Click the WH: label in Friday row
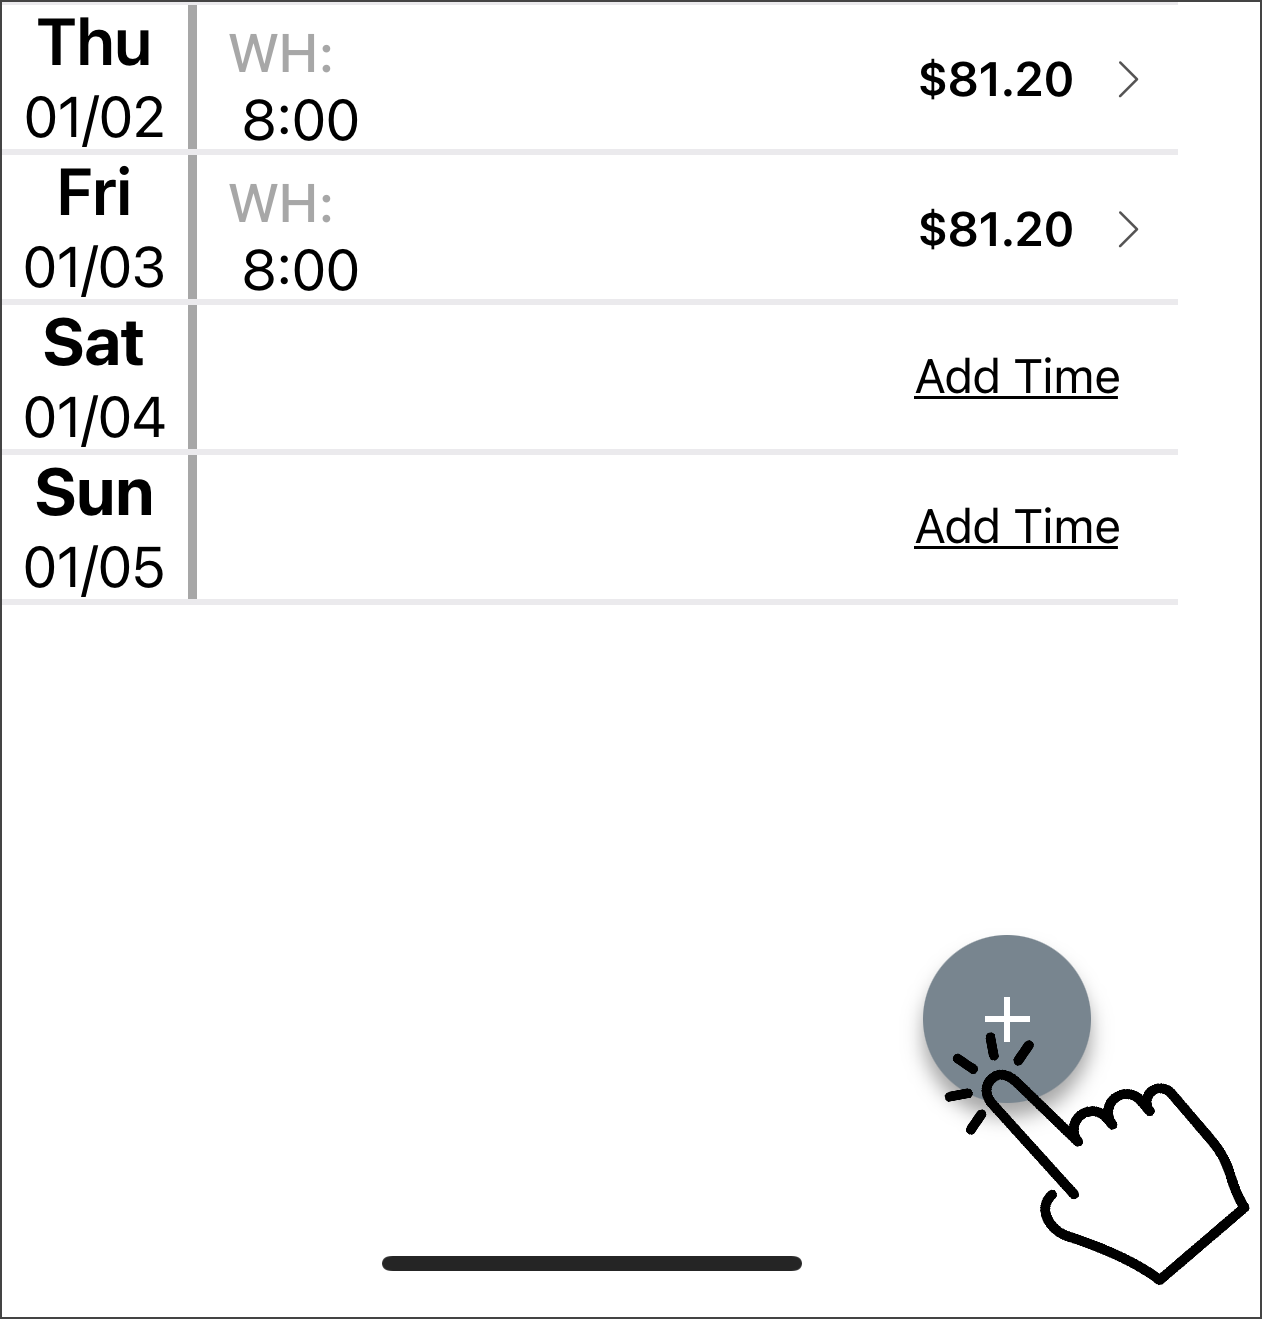1262x1319 pixels. pyautogui.click(x=281, y=204)
